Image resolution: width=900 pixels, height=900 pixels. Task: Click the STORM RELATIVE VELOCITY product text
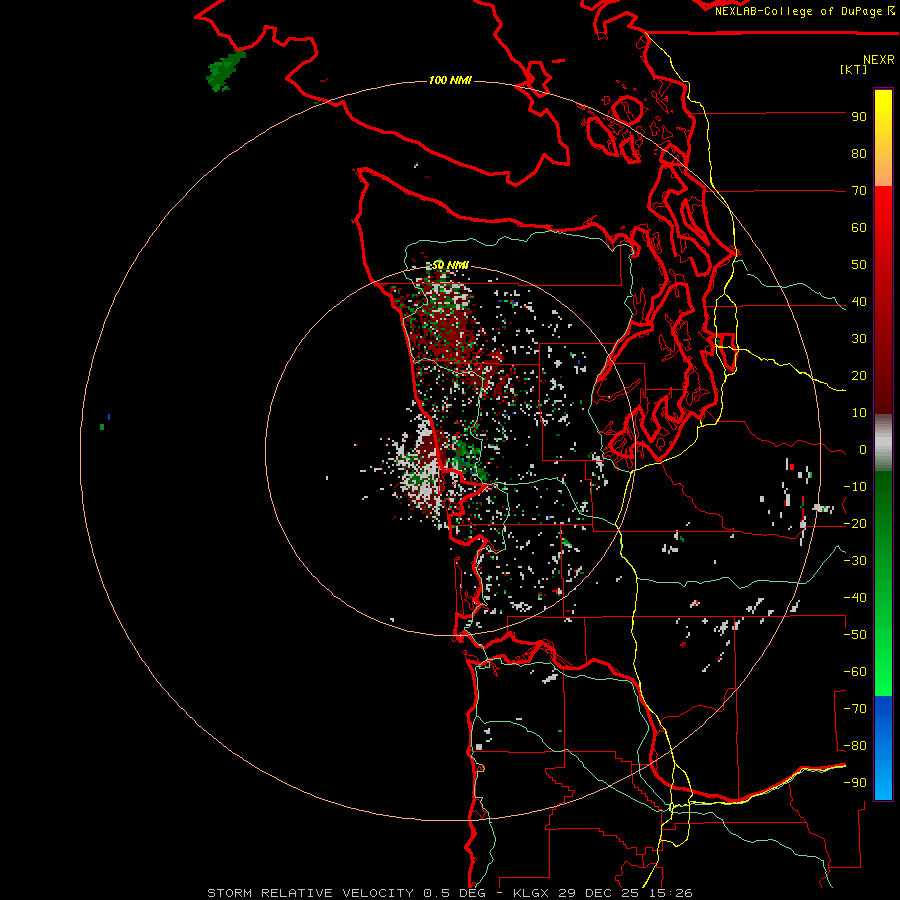[x=310, y=893]
